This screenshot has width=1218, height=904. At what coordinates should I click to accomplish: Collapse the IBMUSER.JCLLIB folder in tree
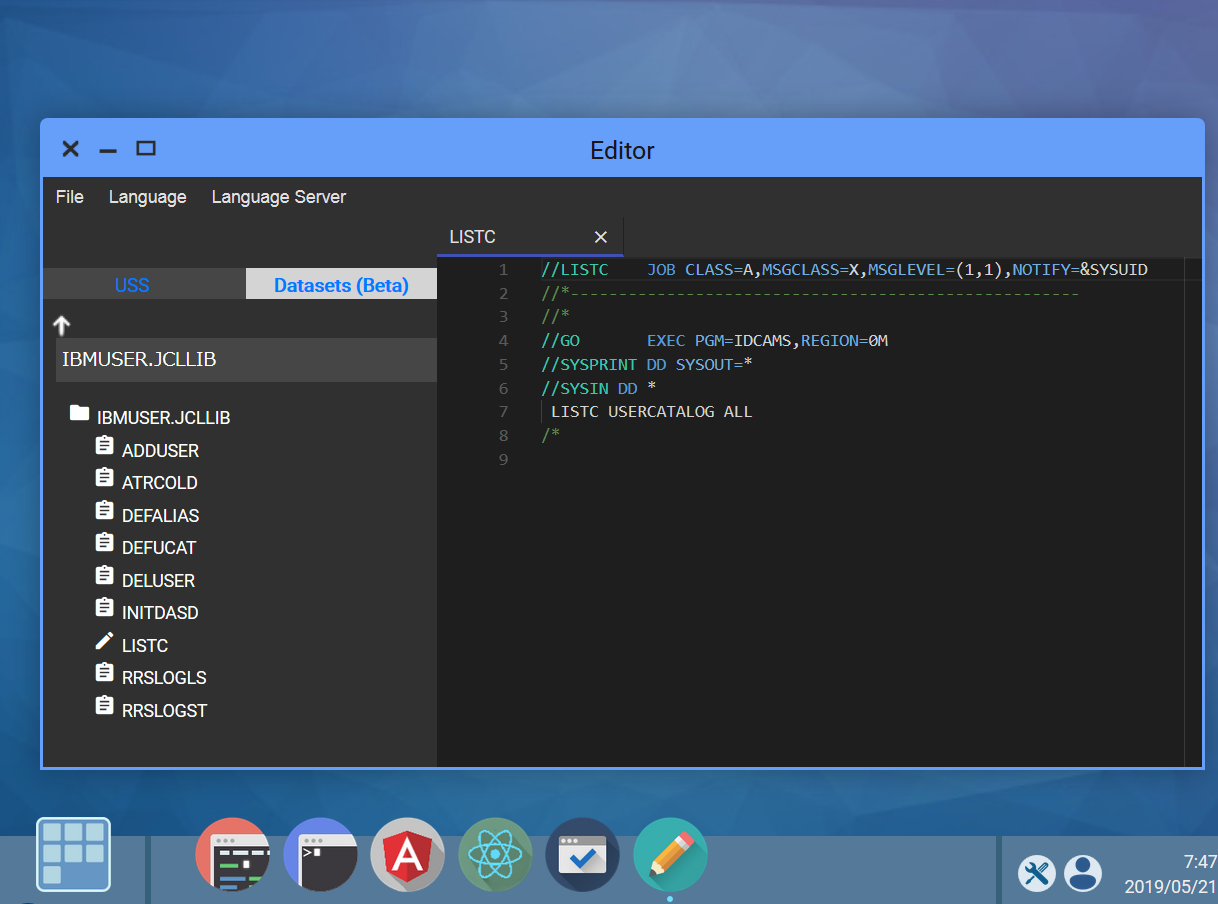163,418
